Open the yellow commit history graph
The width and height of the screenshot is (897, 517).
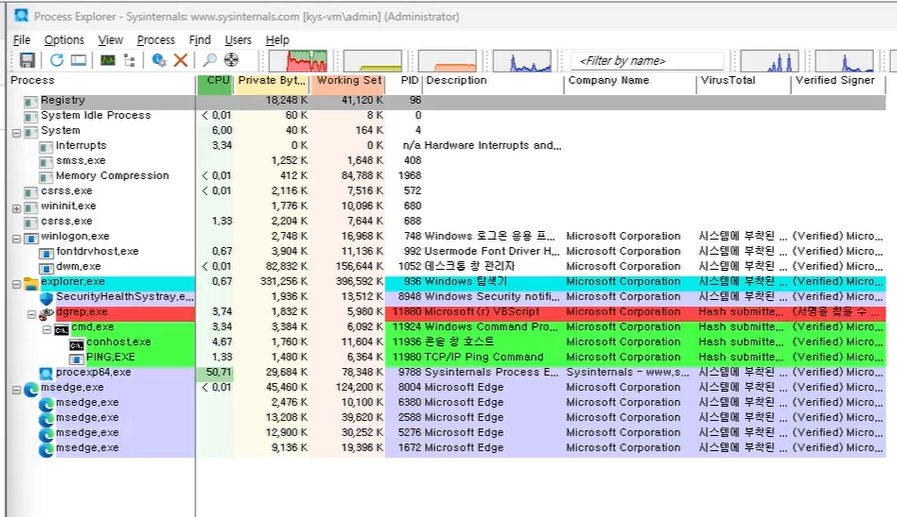point(372,61)
